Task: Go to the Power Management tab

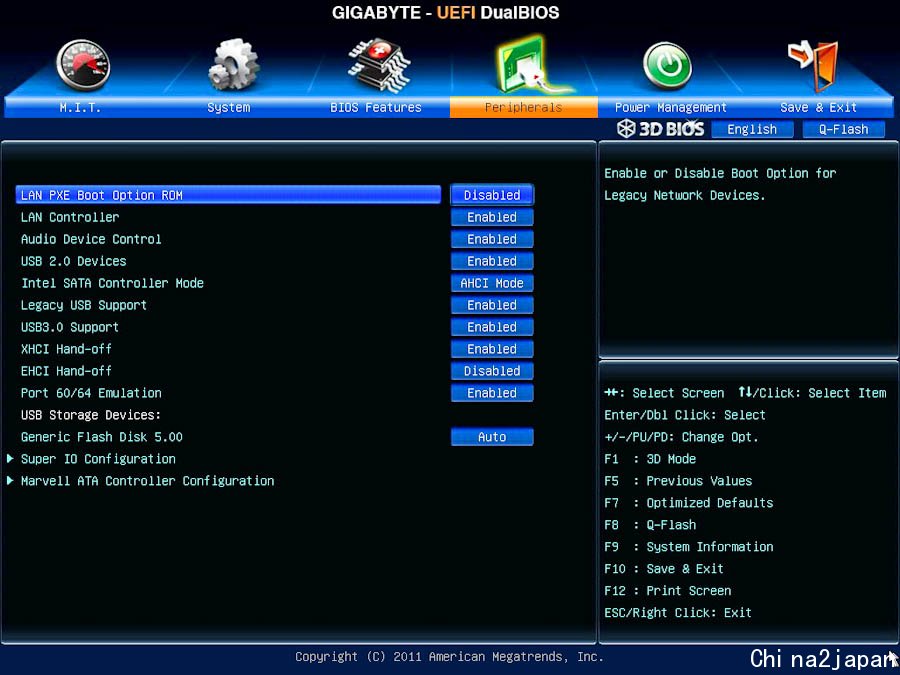Action: tap(670, 107)
